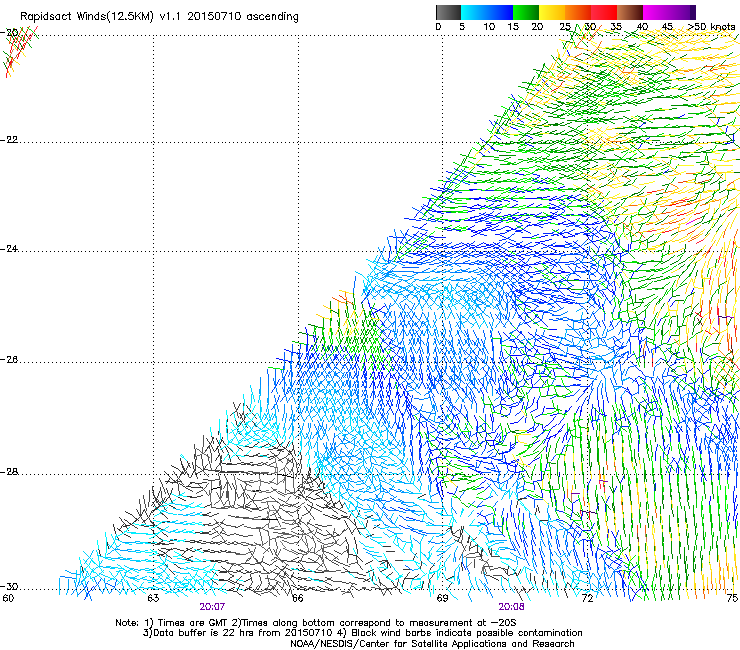Select the orange 25-30 knots legend segment
740x650 pixels.
tap(578, 12)
